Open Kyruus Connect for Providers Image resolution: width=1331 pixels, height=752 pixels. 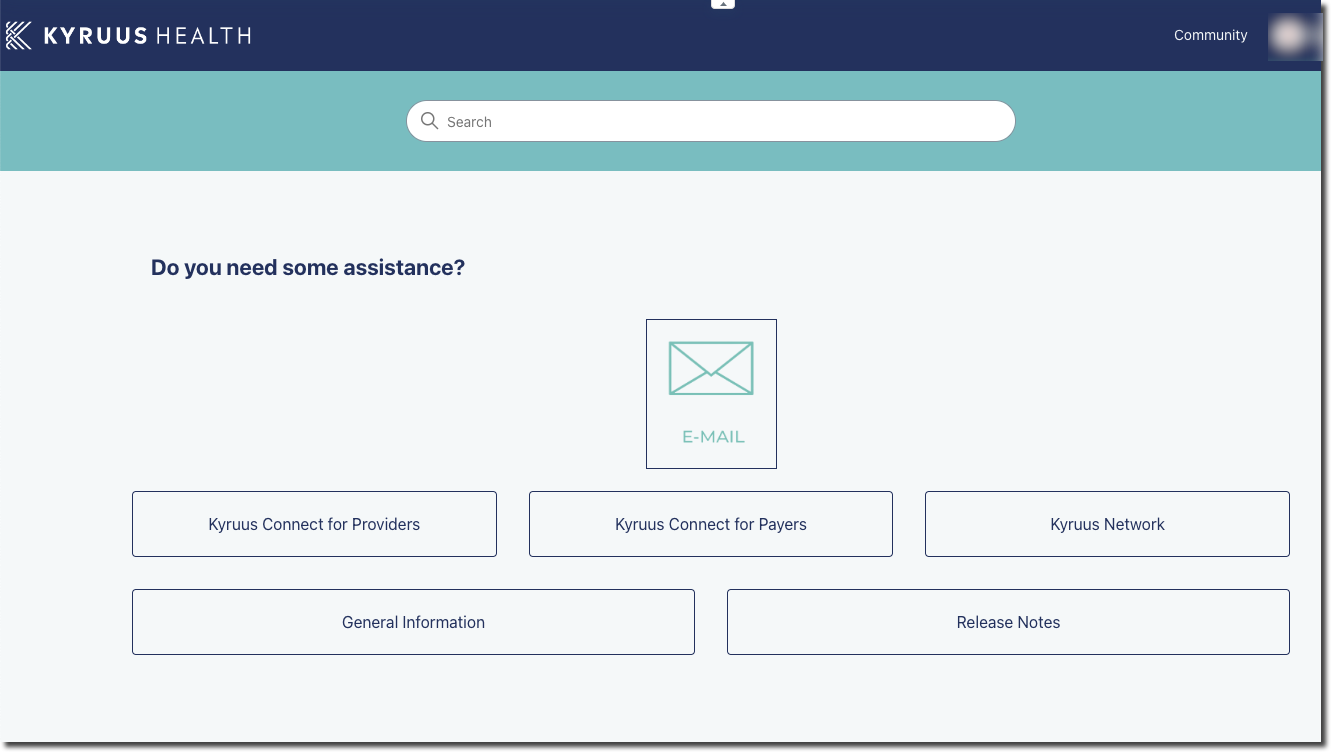pos(314,524)
